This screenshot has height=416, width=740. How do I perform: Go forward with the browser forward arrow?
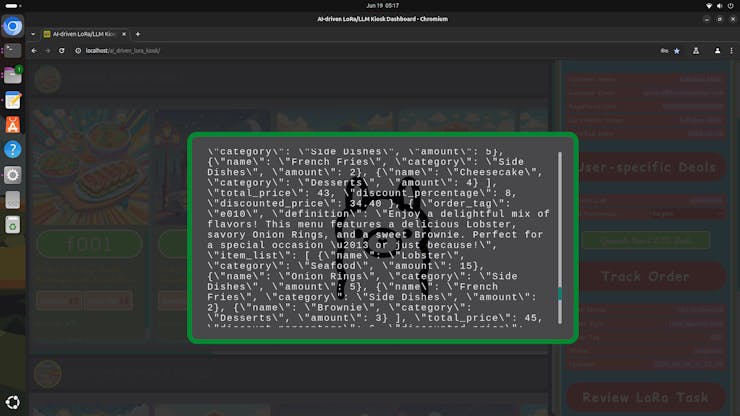[x=48, y=51]
